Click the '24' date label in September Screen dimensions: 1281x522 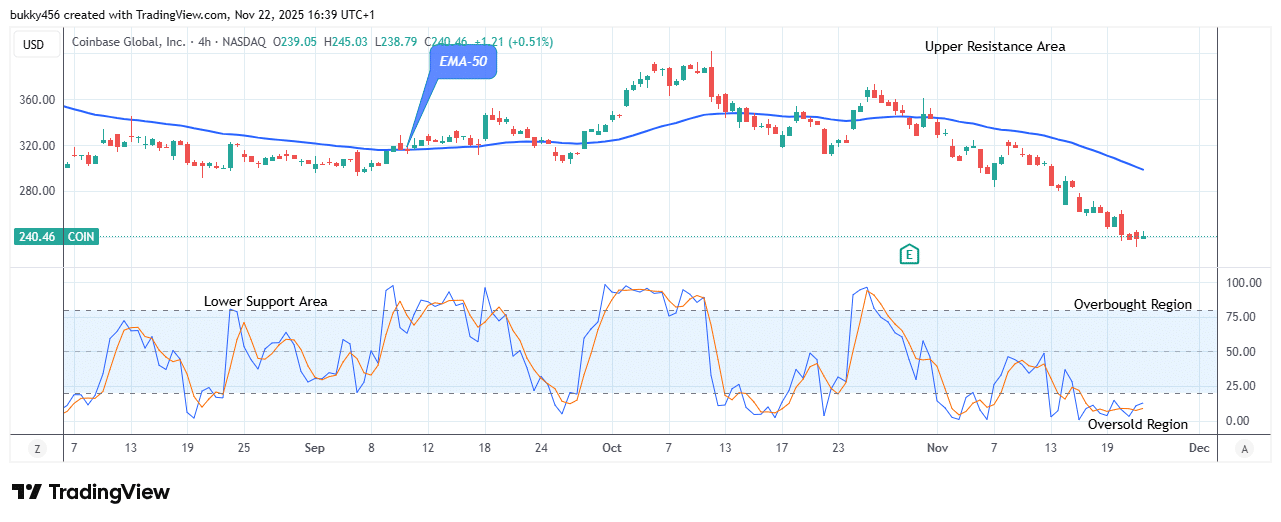[540, 448]
